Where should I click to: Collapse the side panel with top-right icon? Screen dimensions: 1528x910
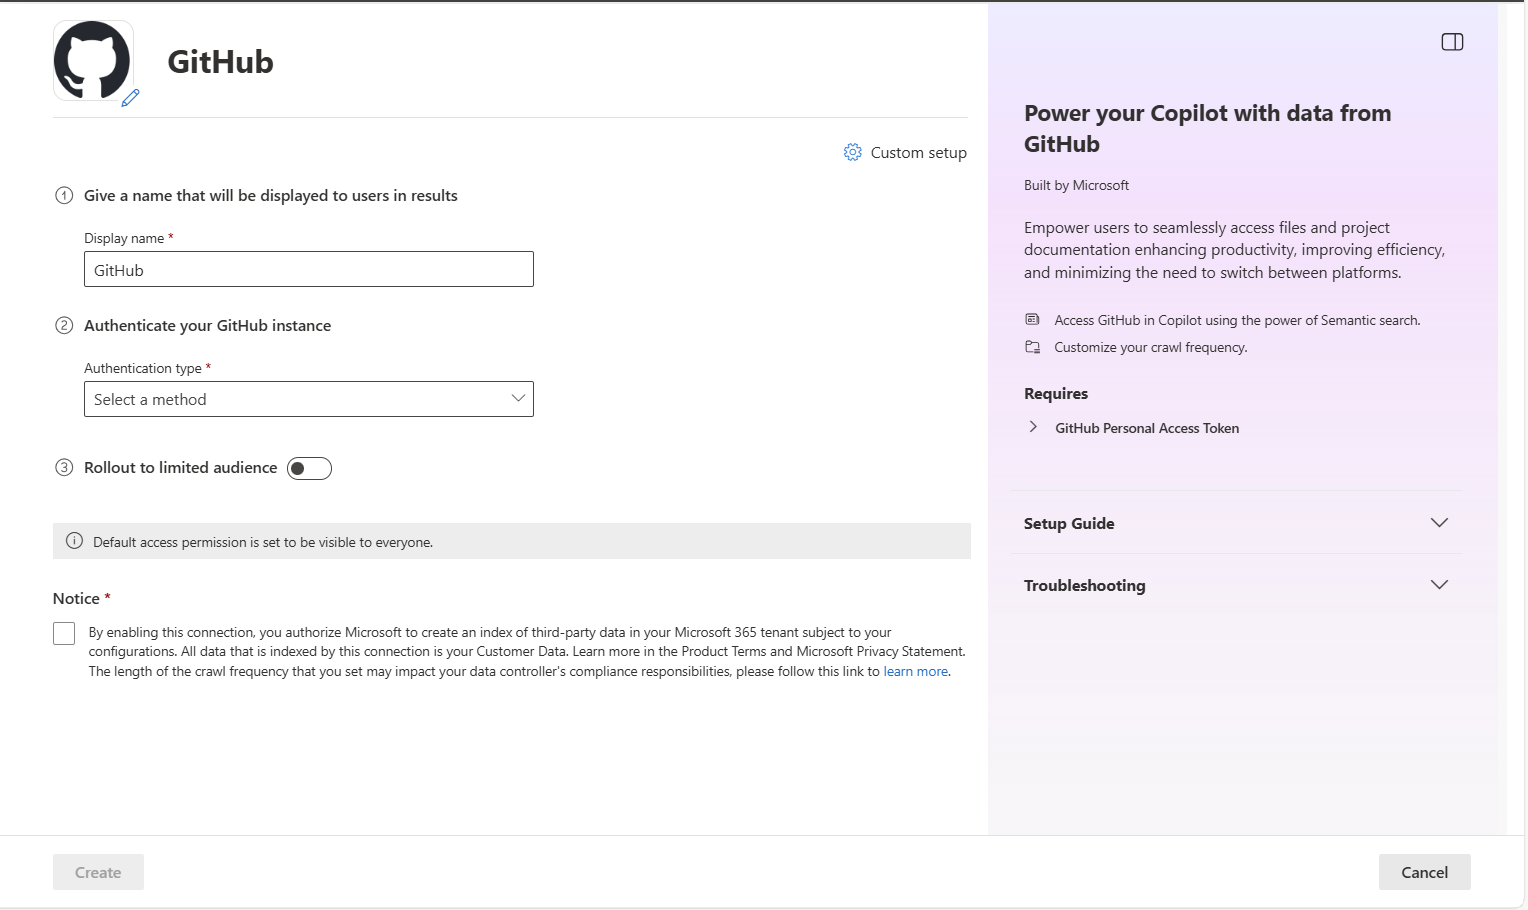[x=1451, y=41]
